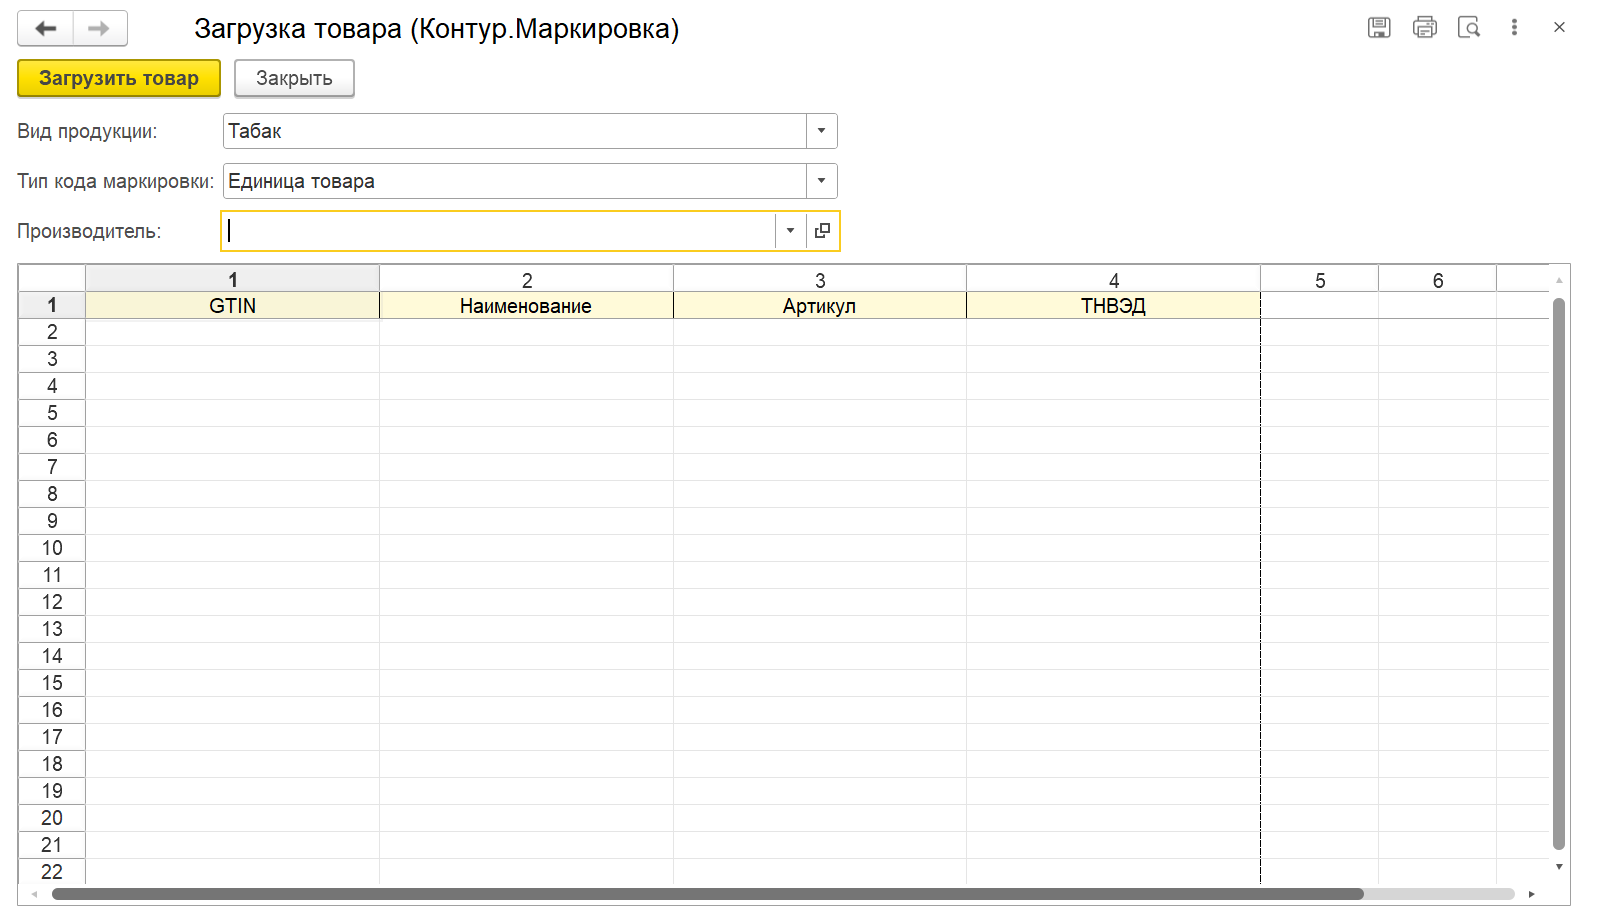Select column 1 header
This screenshot has height=923, width=1599.
click(233, 279)
